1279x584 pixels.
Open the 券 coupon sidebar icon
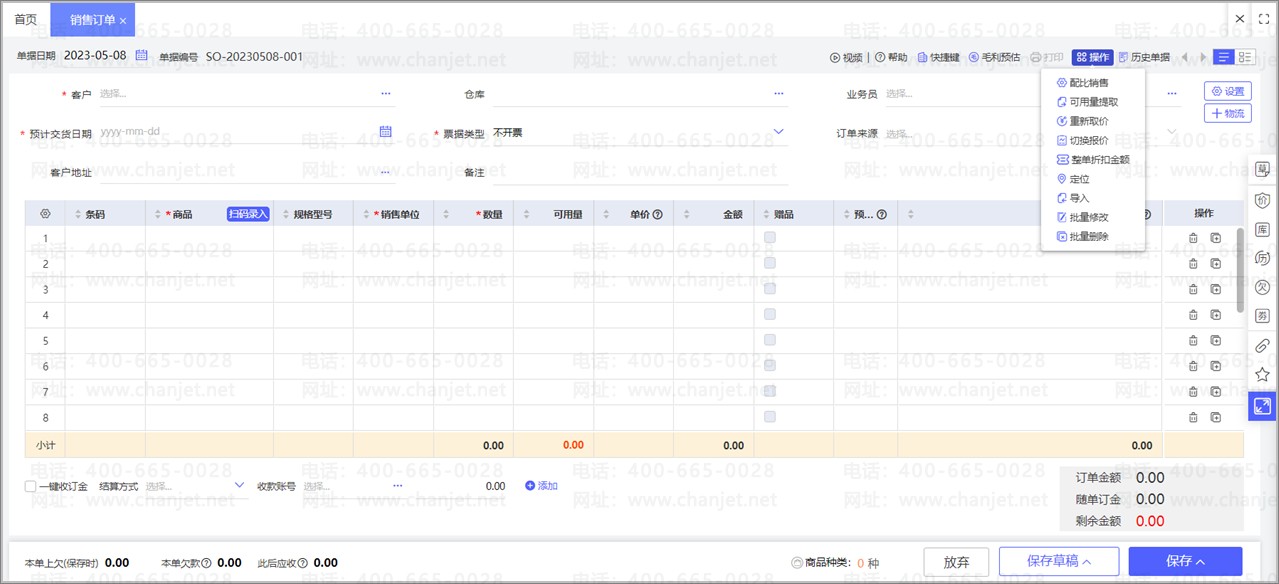tap(1262, 316)
